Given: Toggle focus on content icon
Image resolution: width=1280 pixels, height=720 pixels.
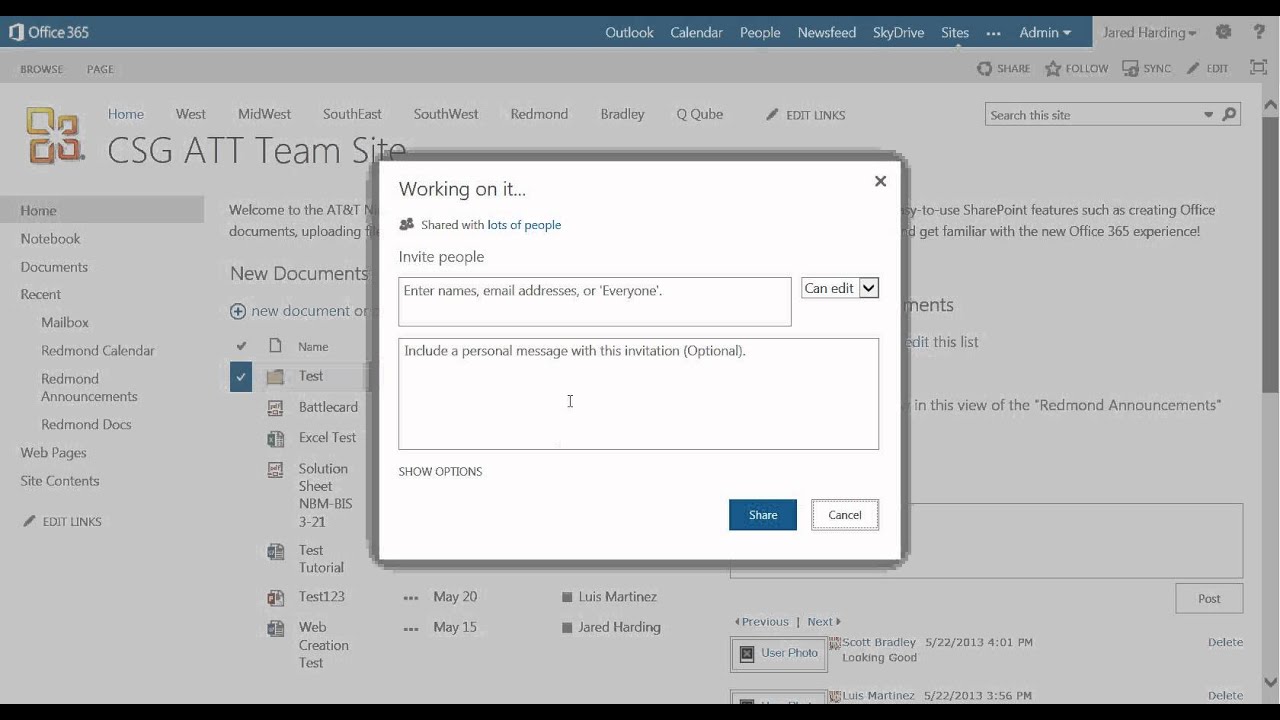Looking at the screenshot, I should 1259,67.
